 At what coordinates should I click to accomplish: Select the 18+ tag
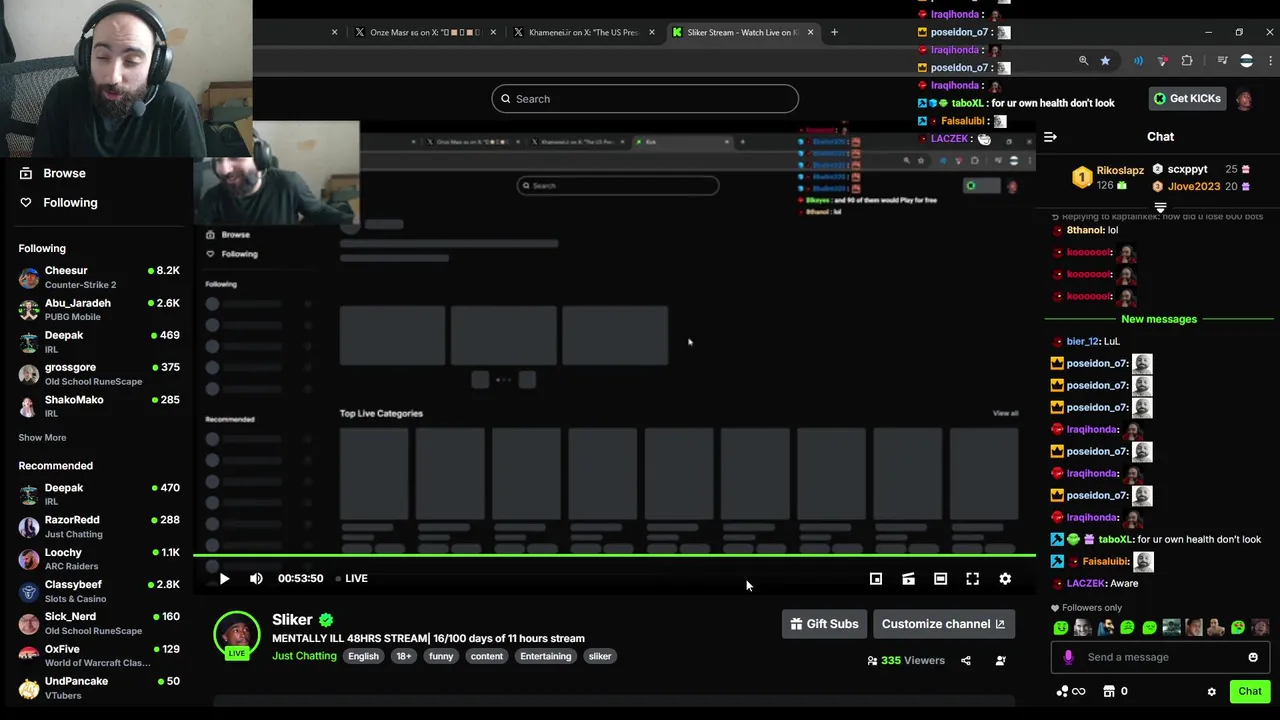point(404,656)
